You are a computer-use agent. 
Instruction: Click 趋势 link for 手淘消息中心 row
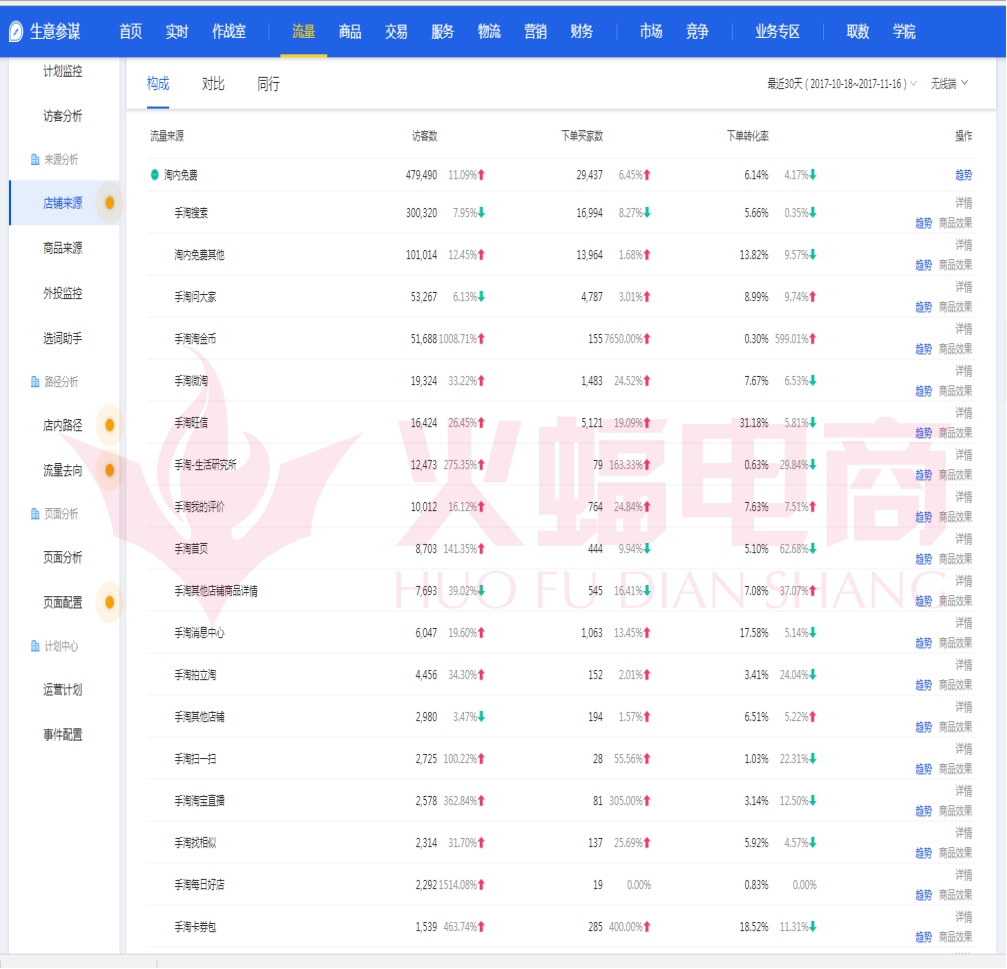tap(924, 643)
